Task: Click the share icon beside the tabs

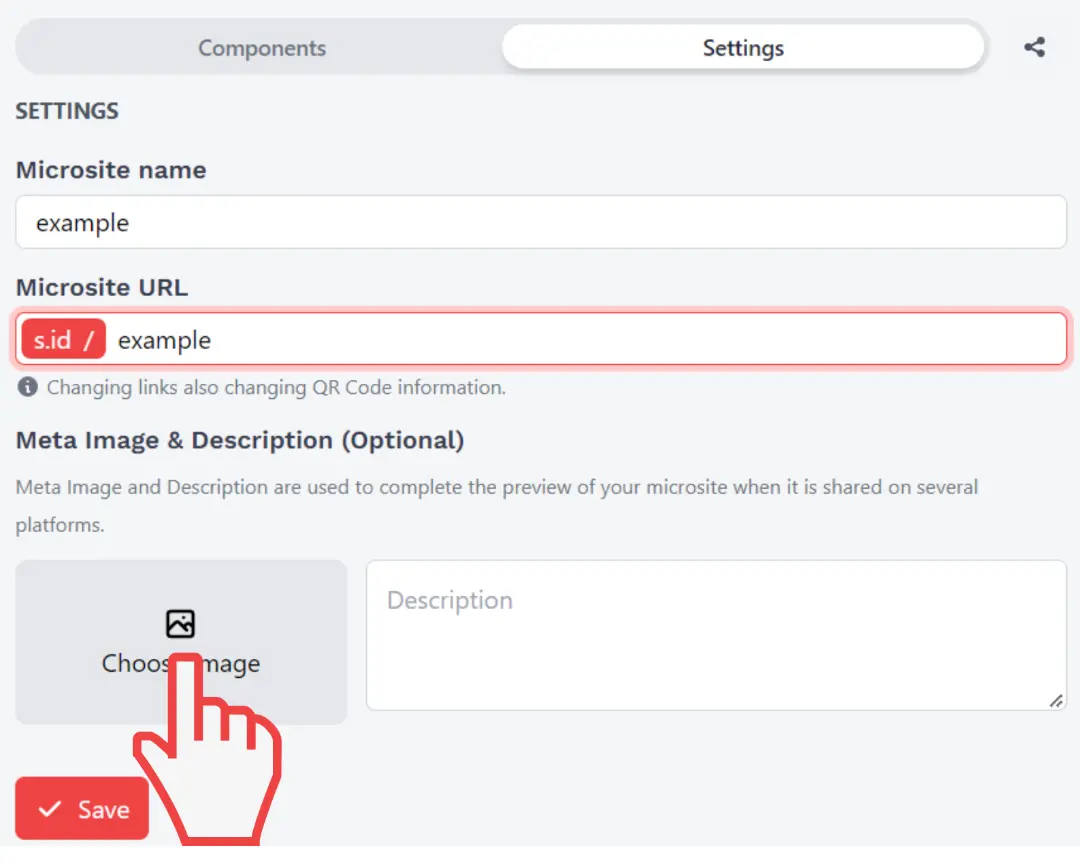Action: [1035, 47]
